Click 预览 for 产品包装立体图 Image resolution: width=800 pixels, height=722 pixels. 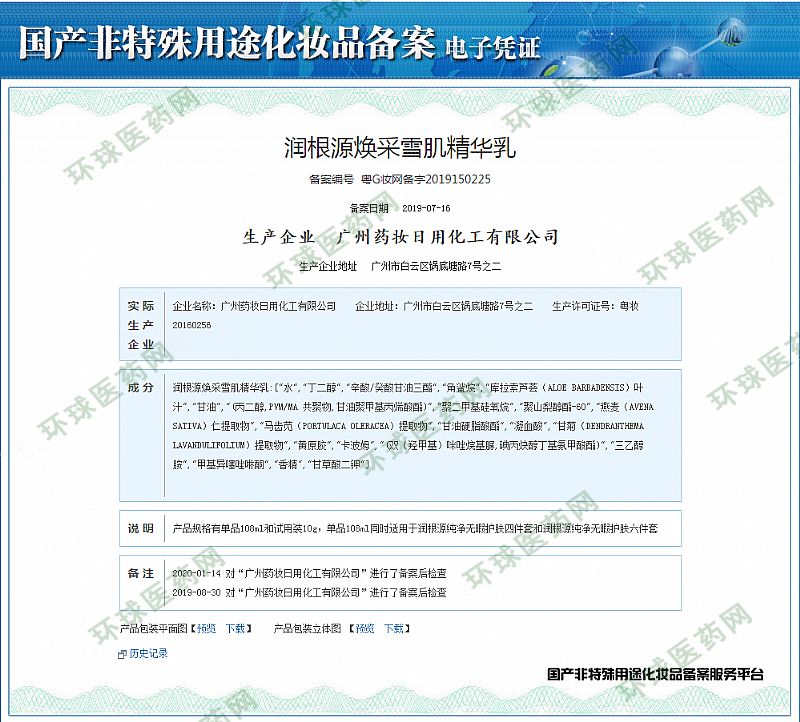tap(365, 629)
